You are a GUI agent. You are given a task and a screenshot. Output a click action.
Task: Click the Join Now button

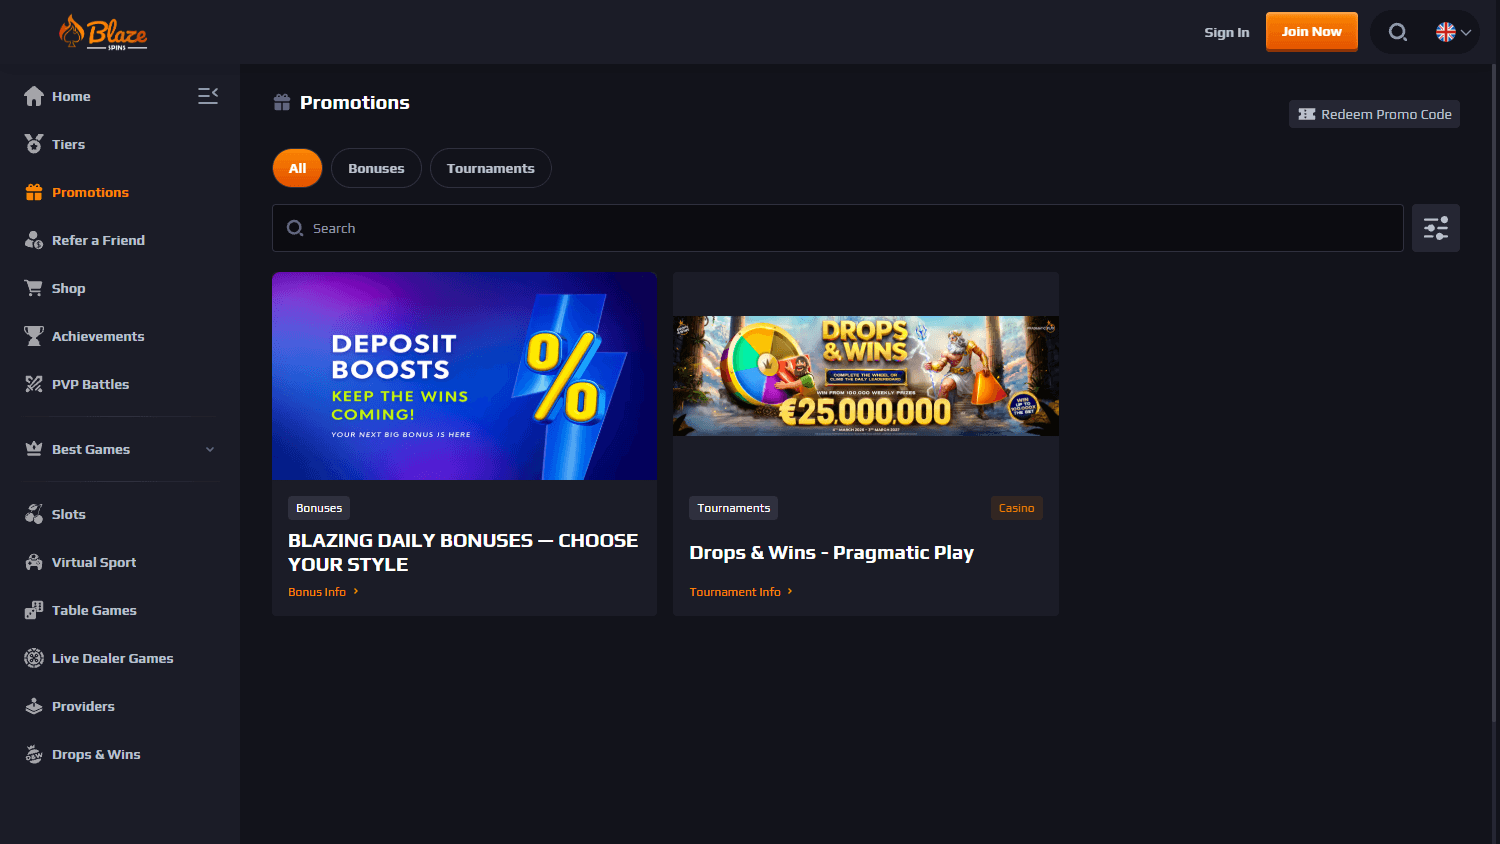tap(1312, 31)
